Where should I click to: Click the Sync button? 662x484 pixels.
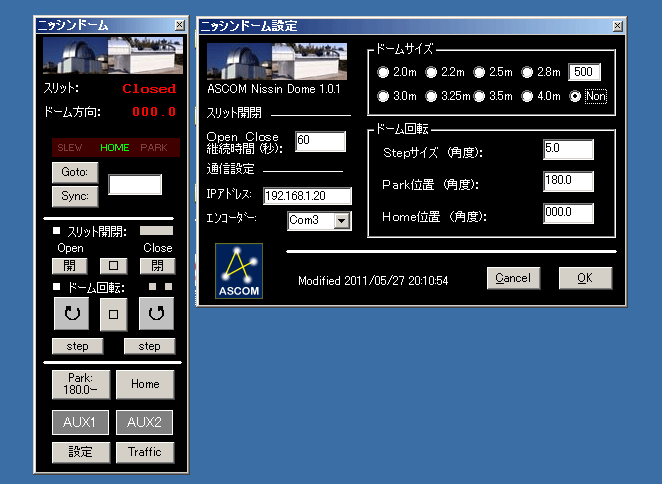click(75, 196)
